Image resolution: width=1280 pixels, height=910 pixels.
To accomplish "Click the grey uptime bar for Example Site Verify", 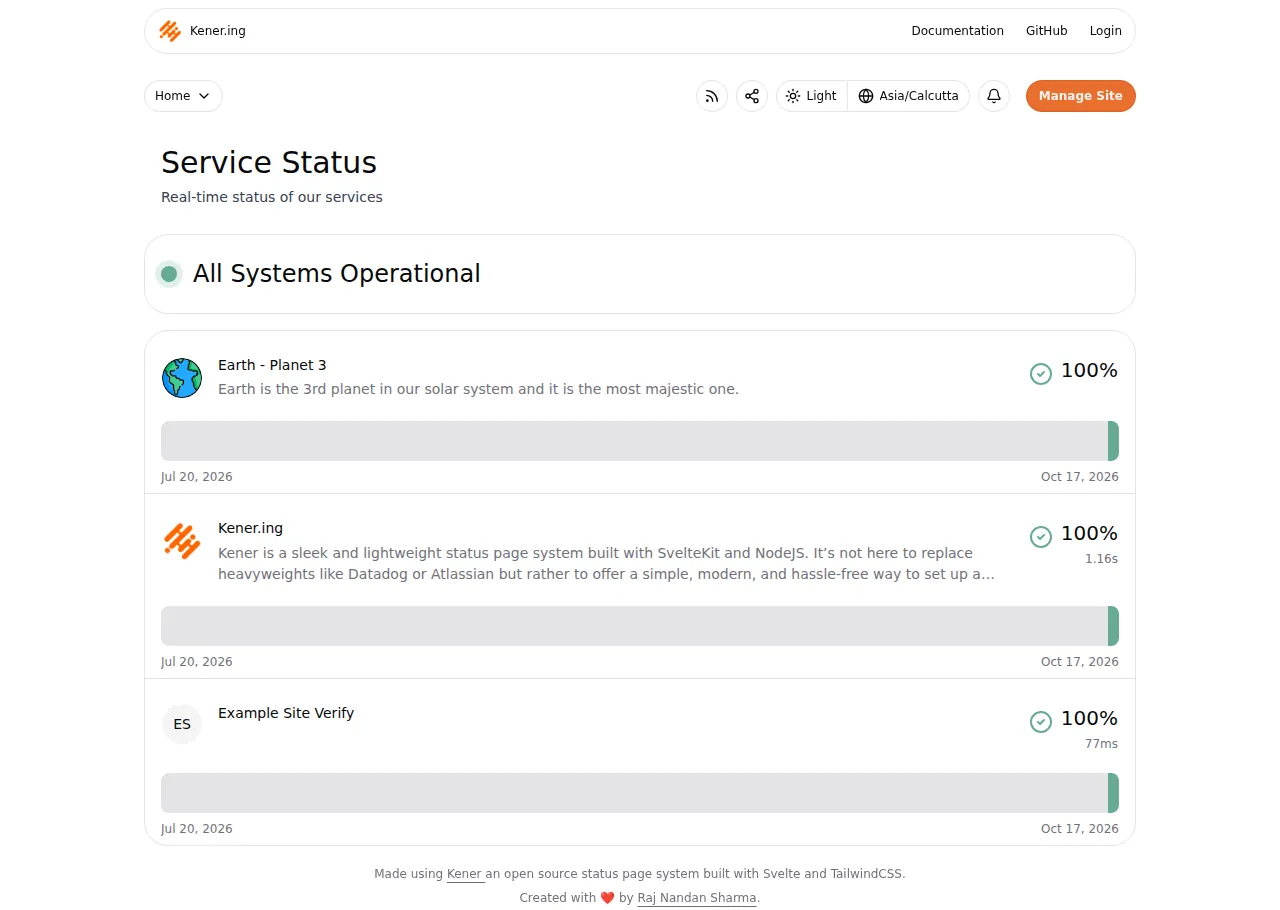I will click(634, 793).
